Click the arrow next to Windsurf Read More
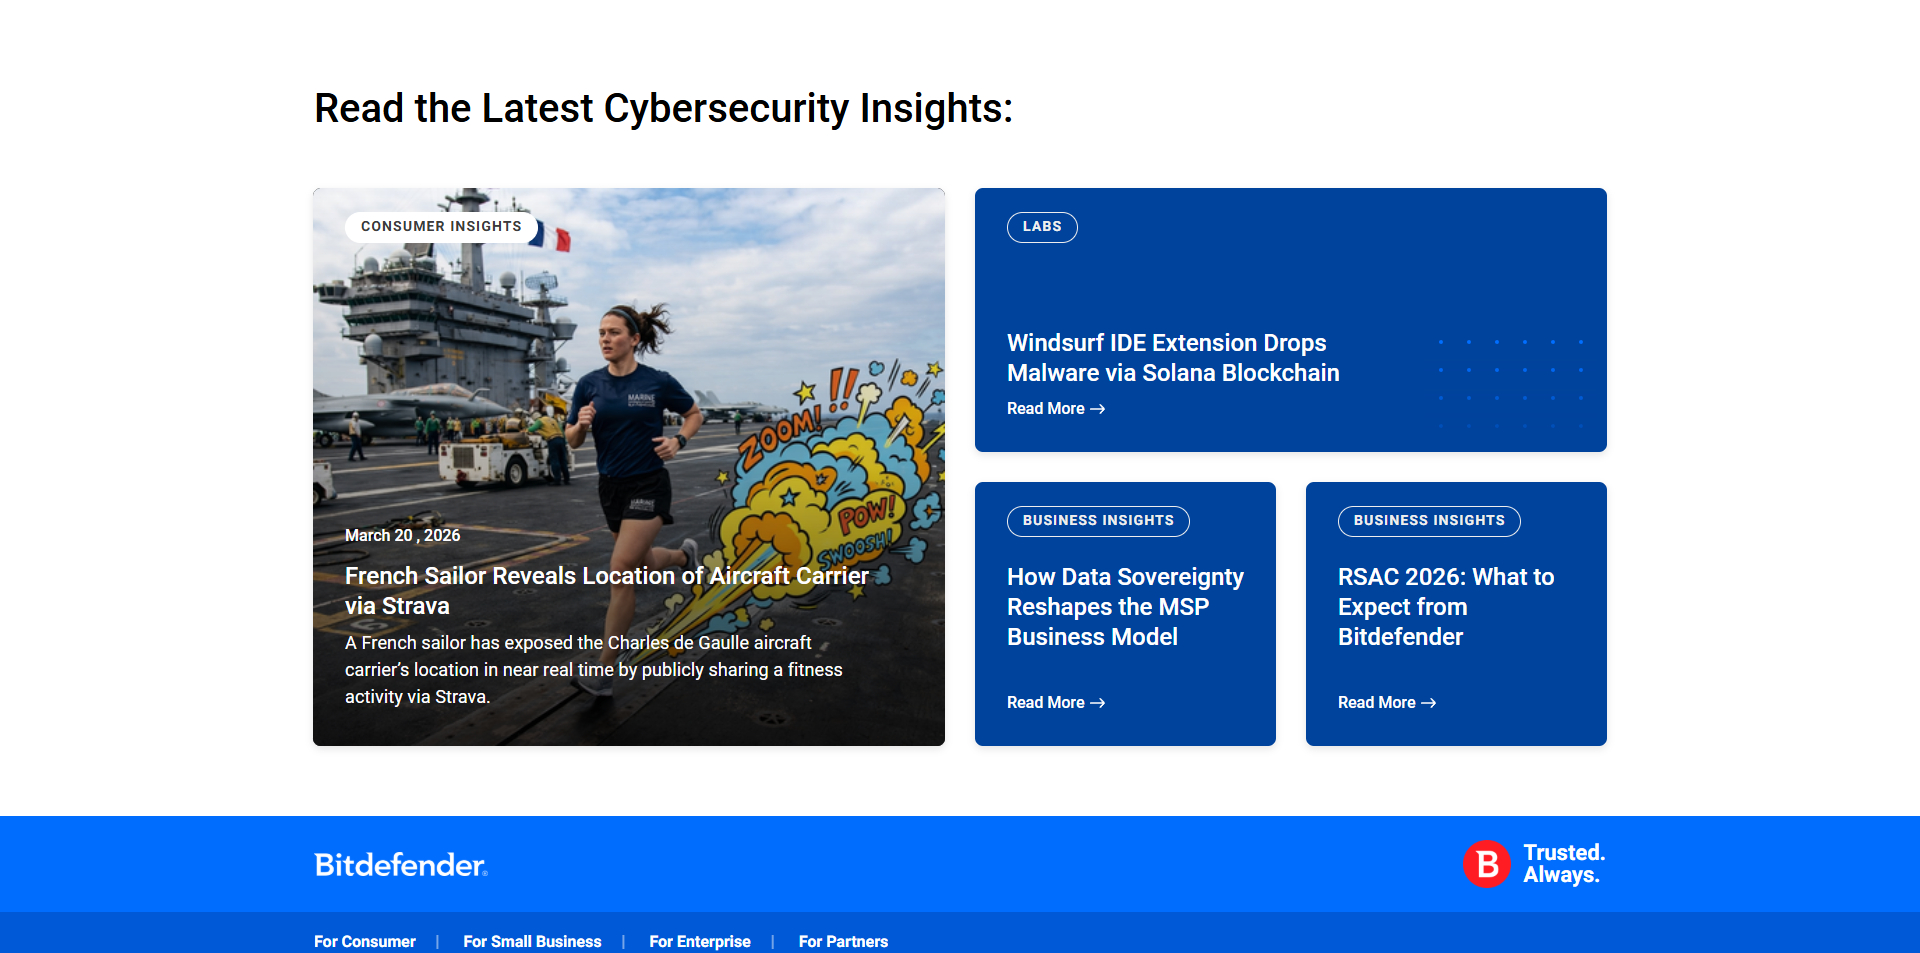Viewport: 1920px width, 953px height. [1098, 409]
